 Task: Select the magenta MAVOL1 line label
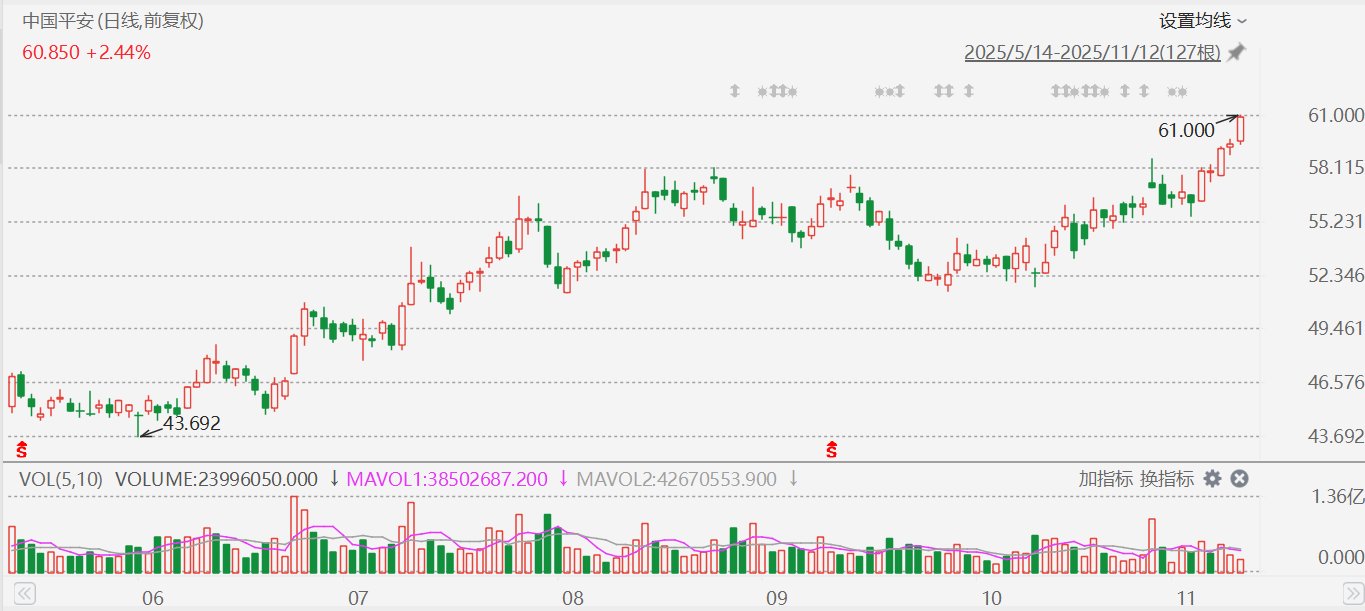tap(446, 479)
